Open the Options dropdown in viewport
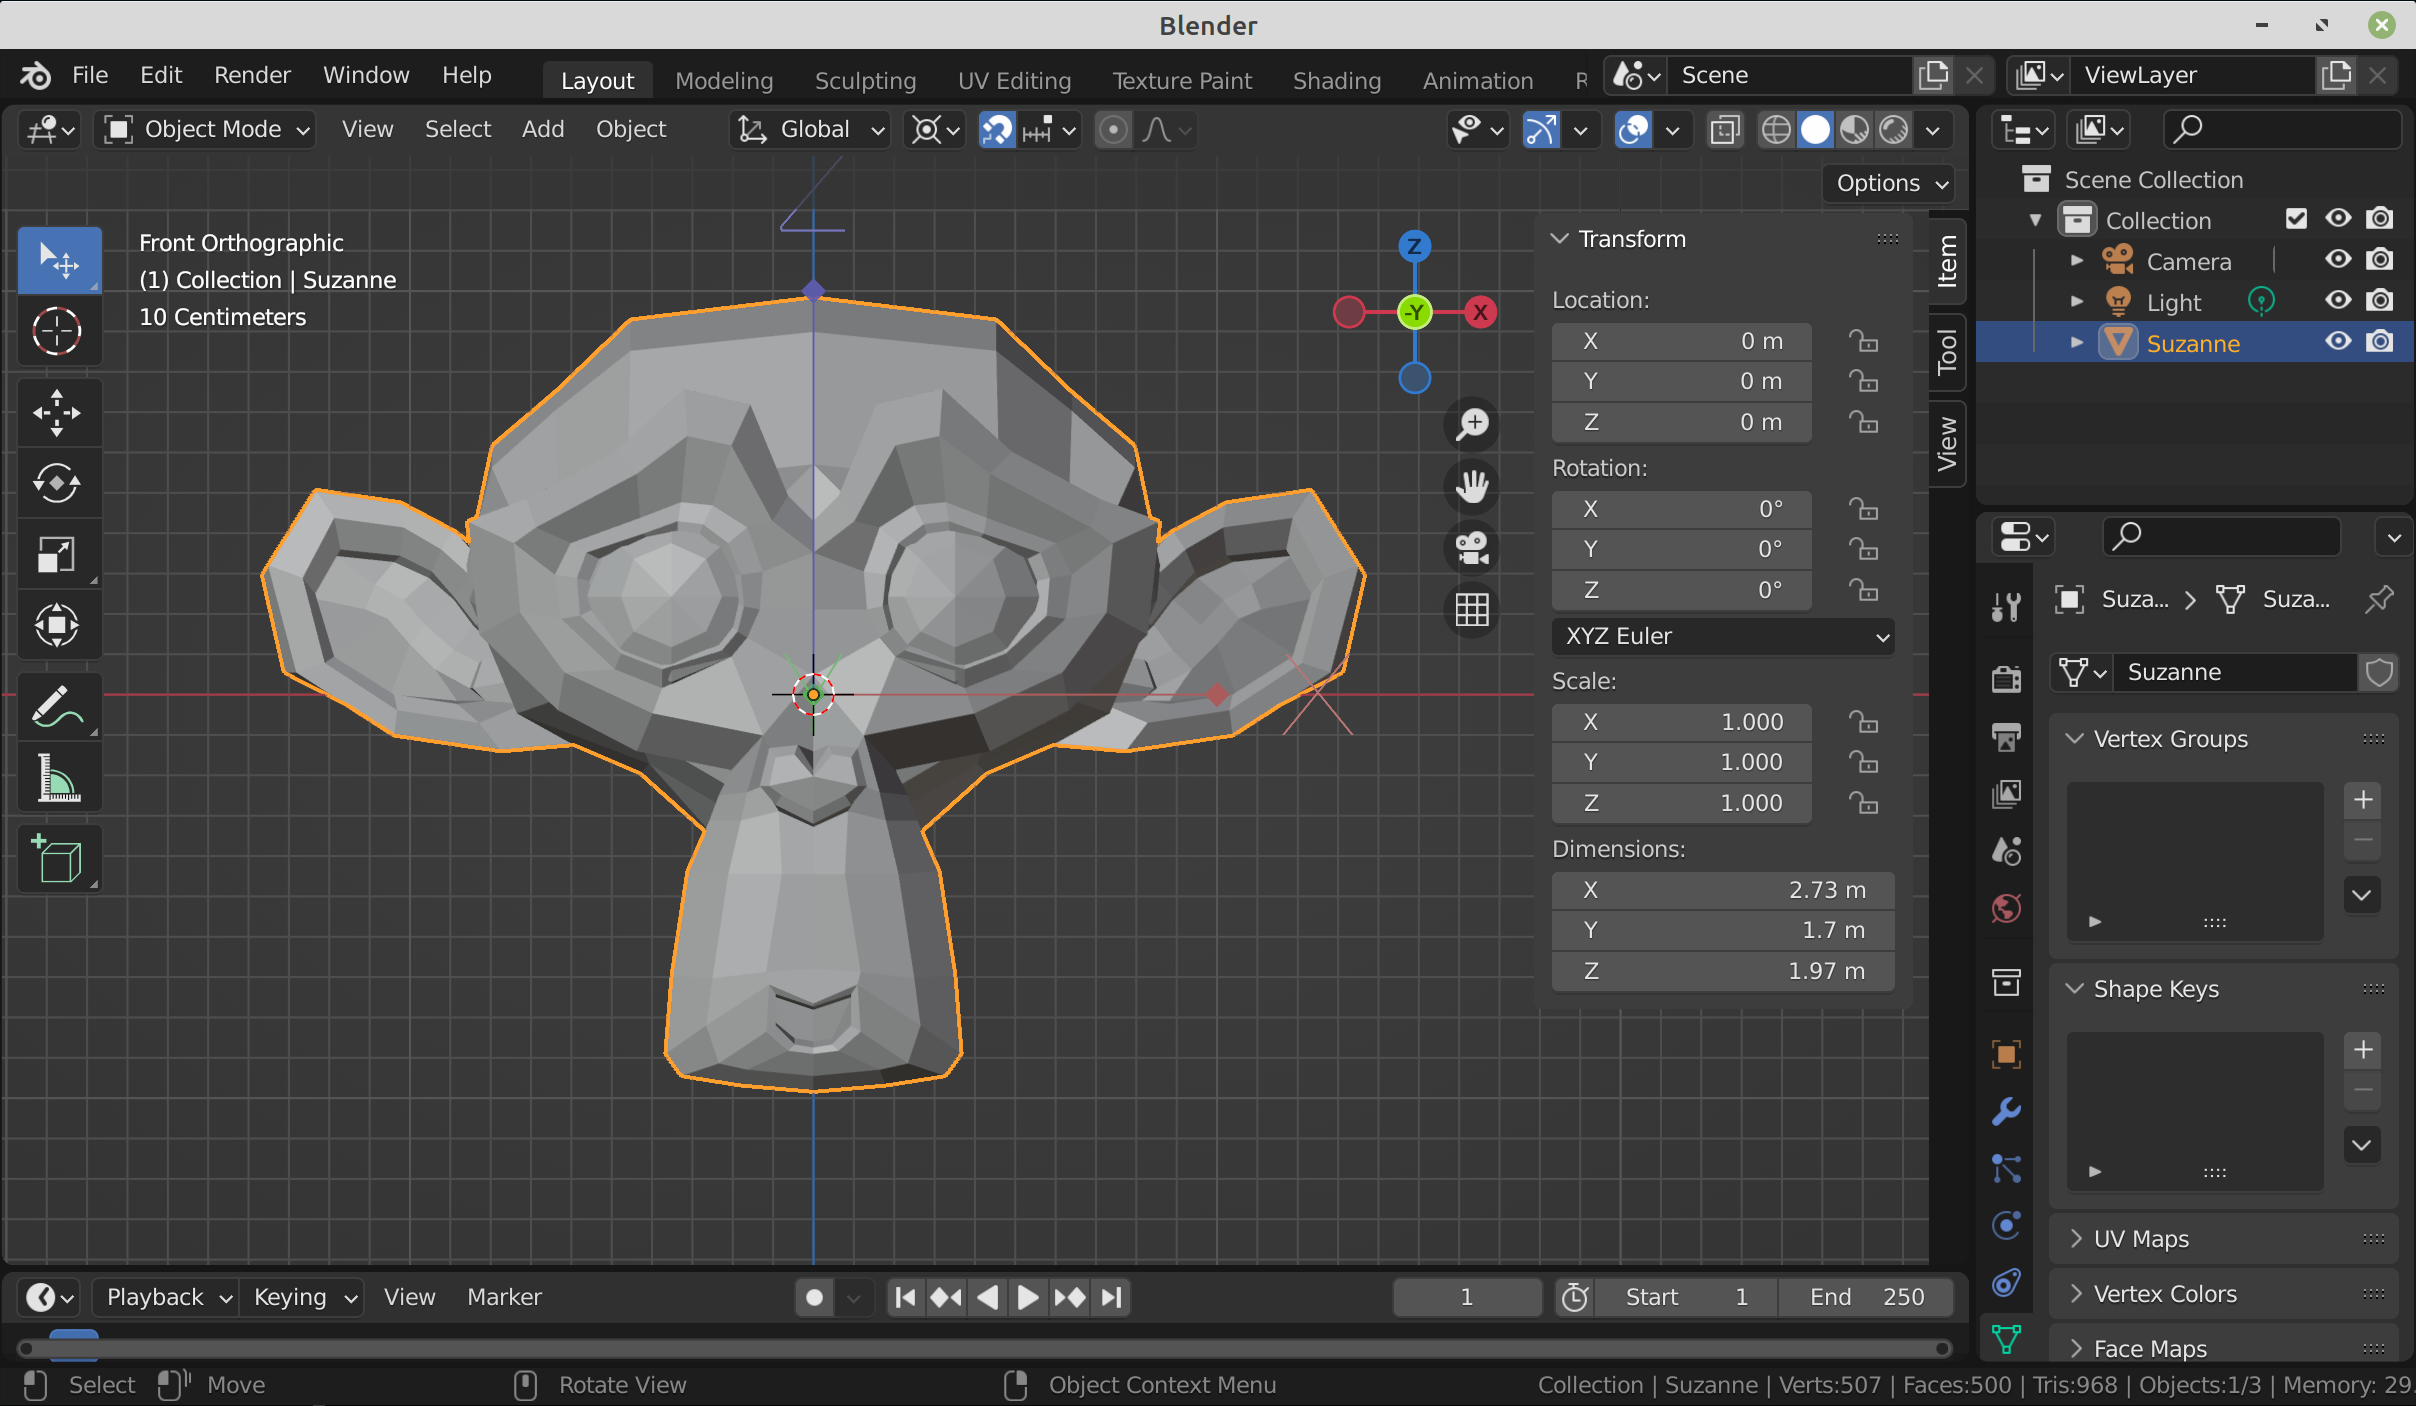This screenshot has width=2416, height=1406. pos(1888,184)
